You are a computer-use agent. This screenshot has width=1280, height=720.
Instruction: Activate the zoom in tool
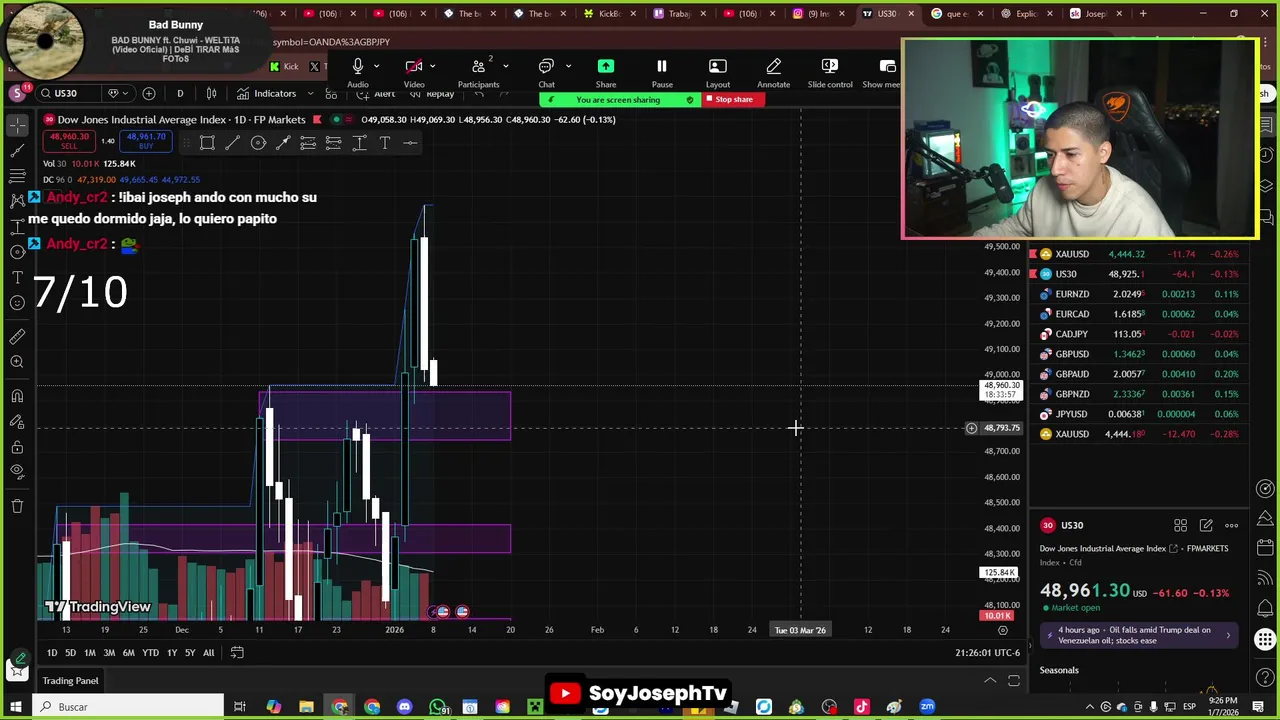pyautogui.click(x=17, y=361)
